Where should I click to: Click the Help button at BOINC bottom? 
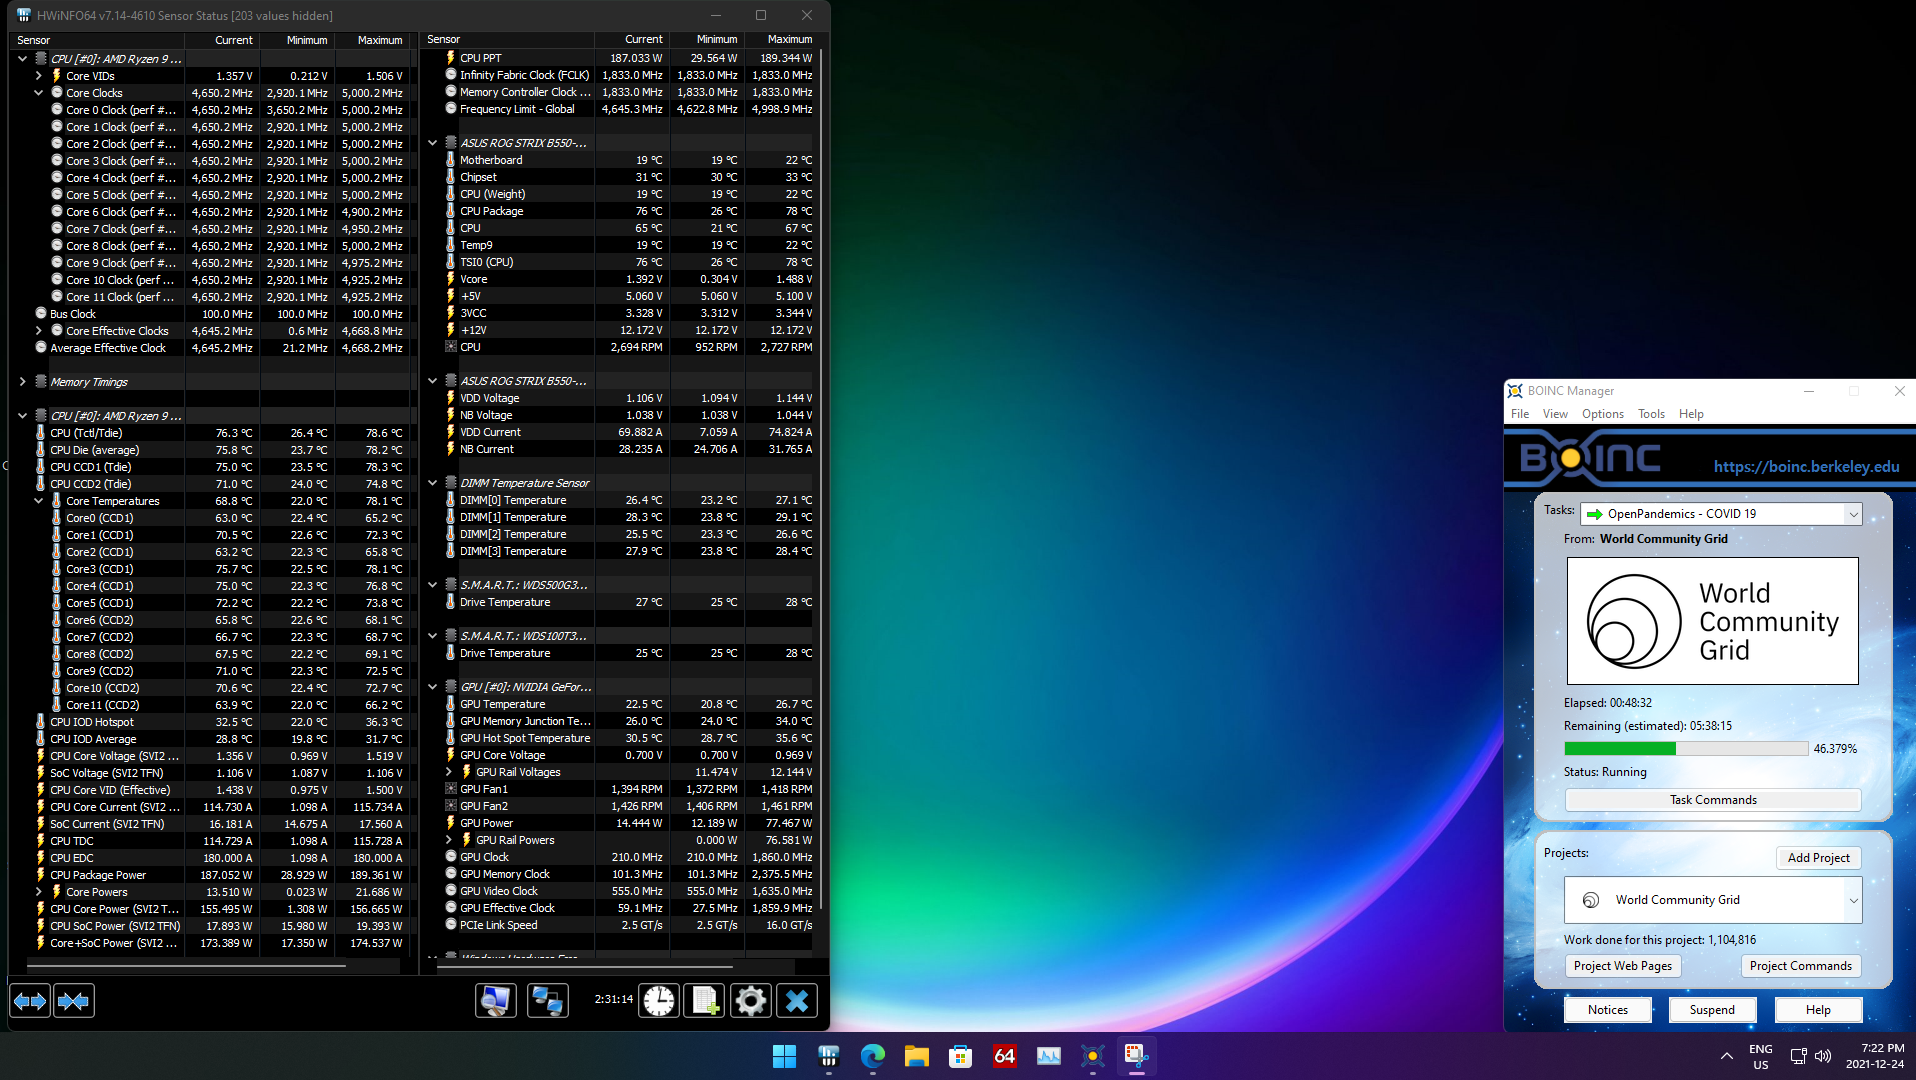(x=1818, y=1010)
